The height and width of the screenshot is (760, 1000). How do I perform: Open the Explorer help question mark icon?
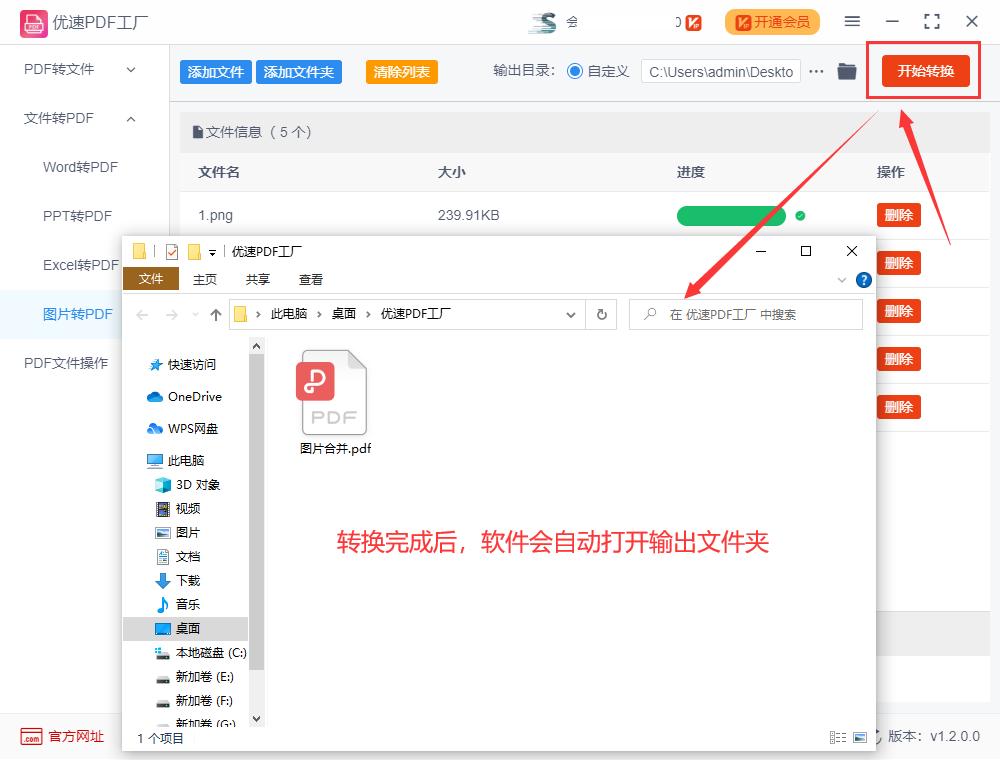(x=863, y=280)
